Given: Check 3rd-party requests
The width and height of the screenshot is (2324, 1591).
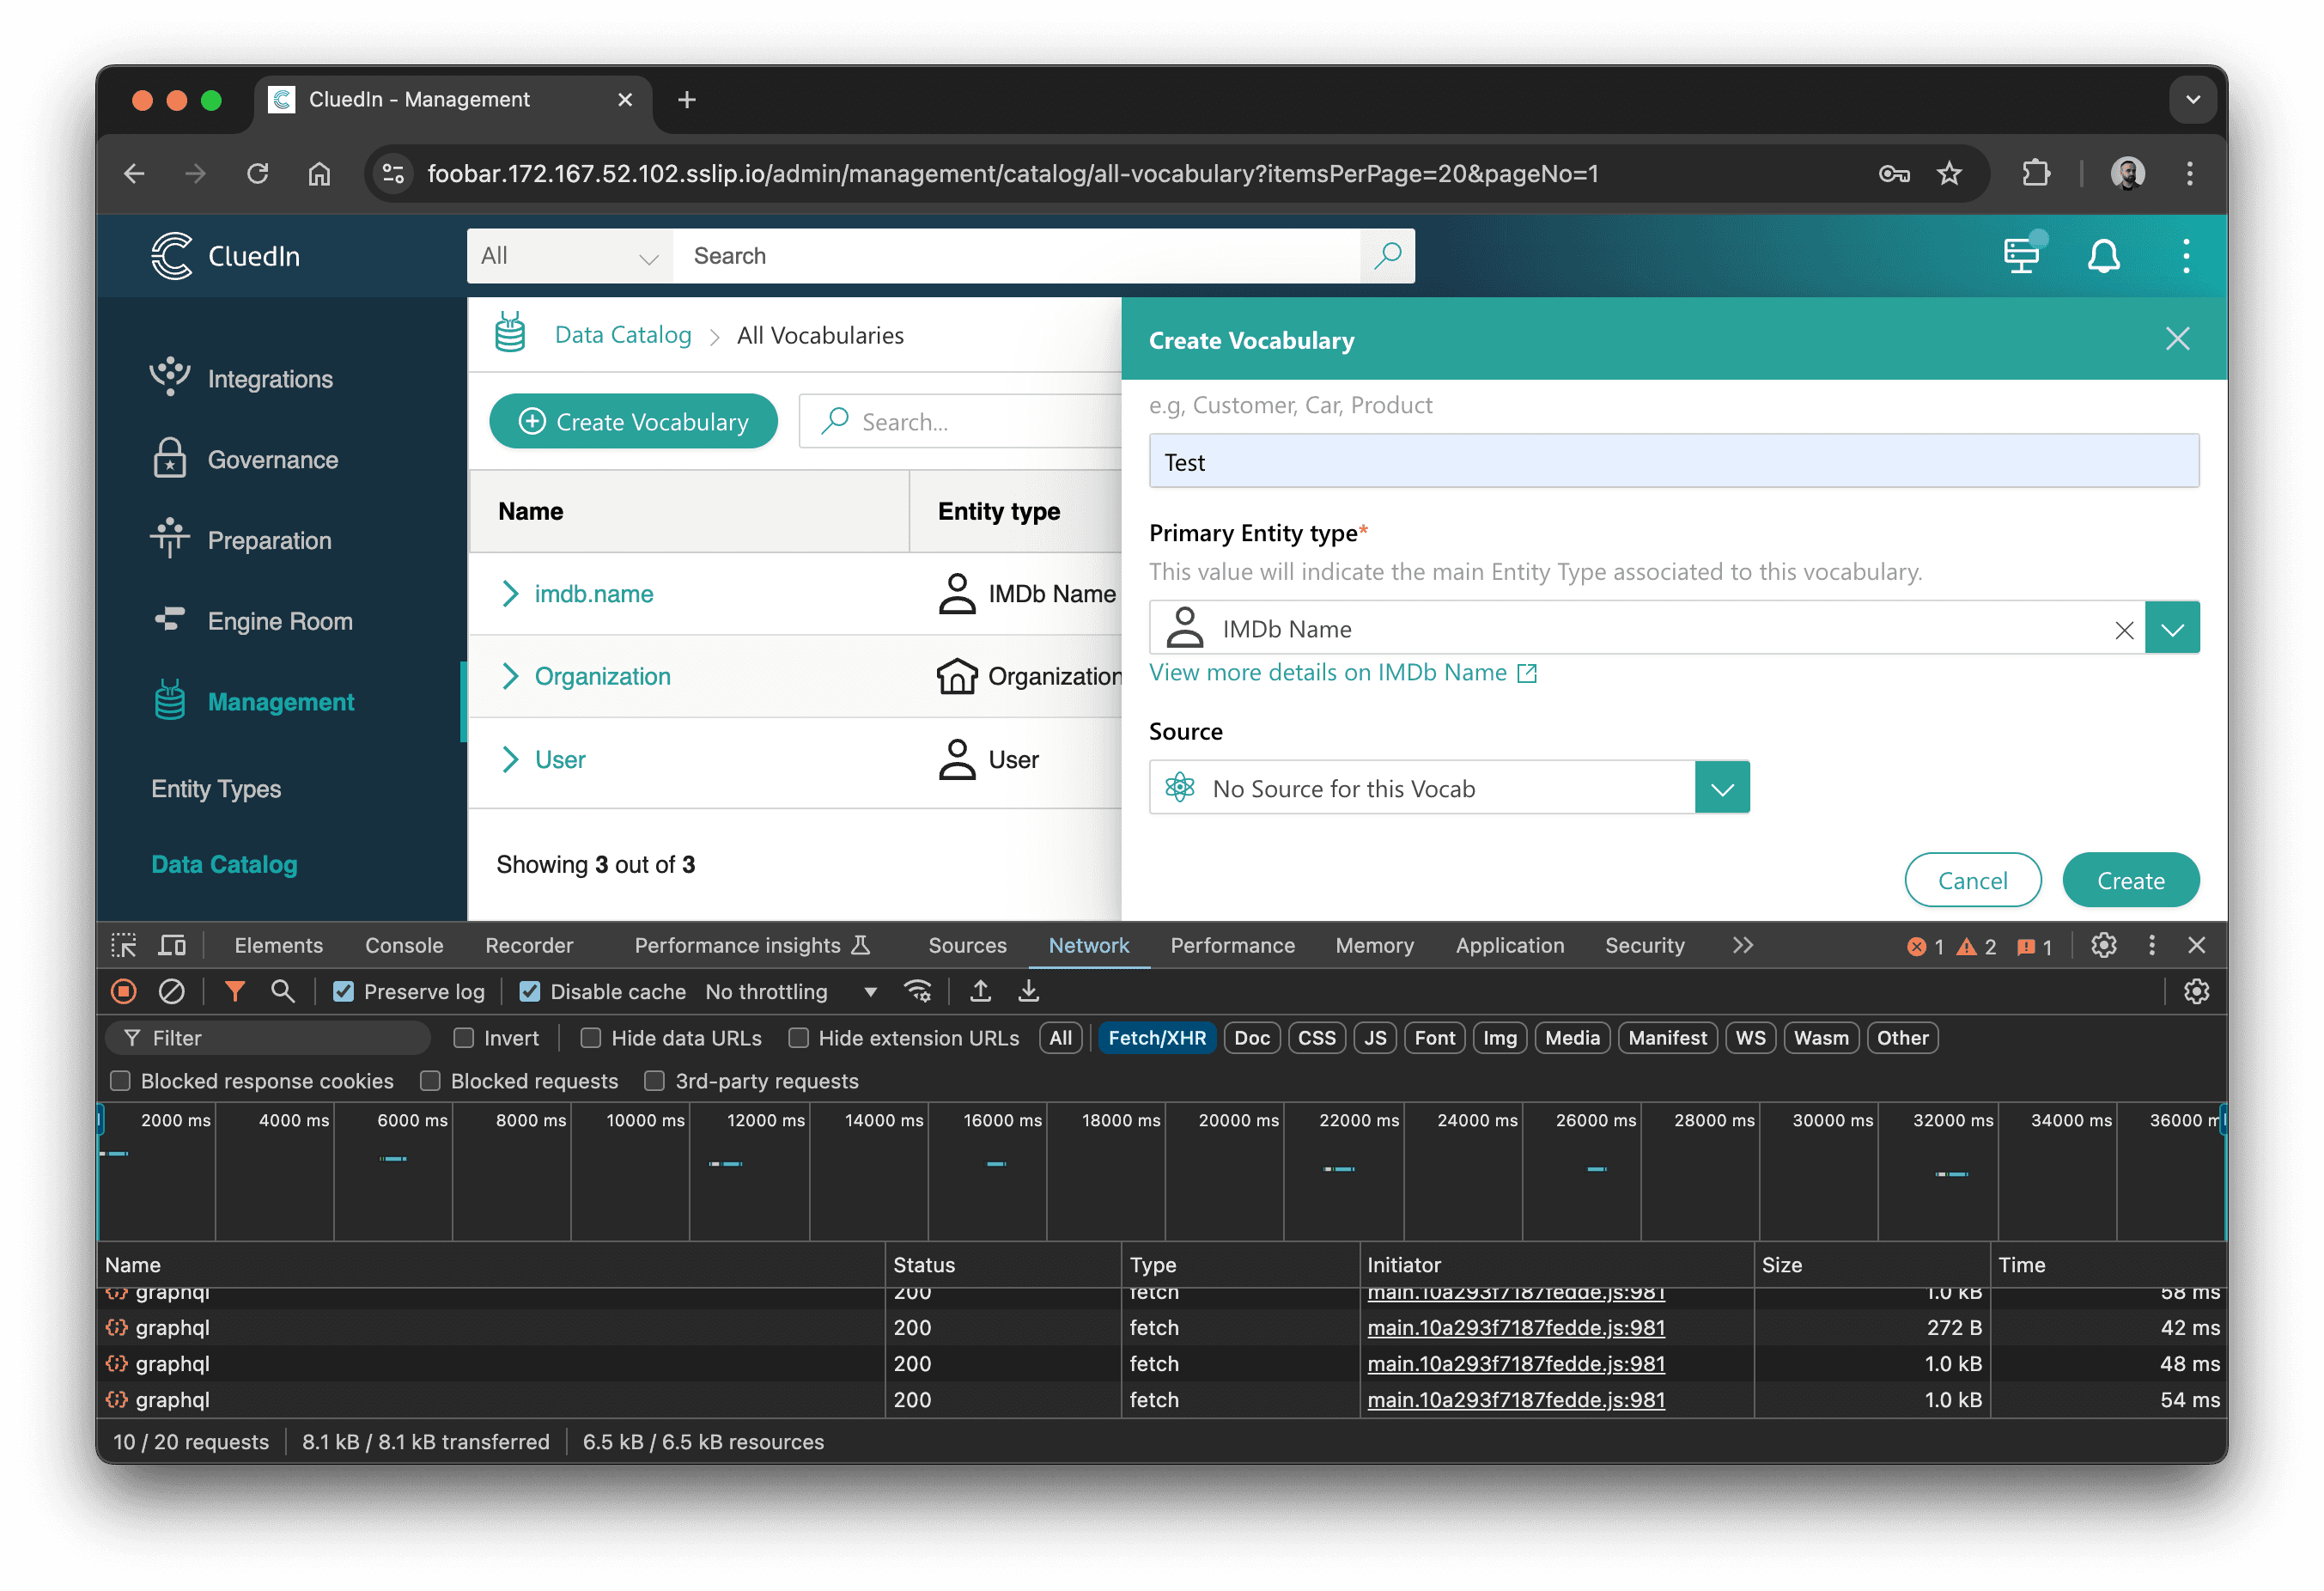Looking at the screenshot, I should pyautogui.click(x=654, y=1081).
